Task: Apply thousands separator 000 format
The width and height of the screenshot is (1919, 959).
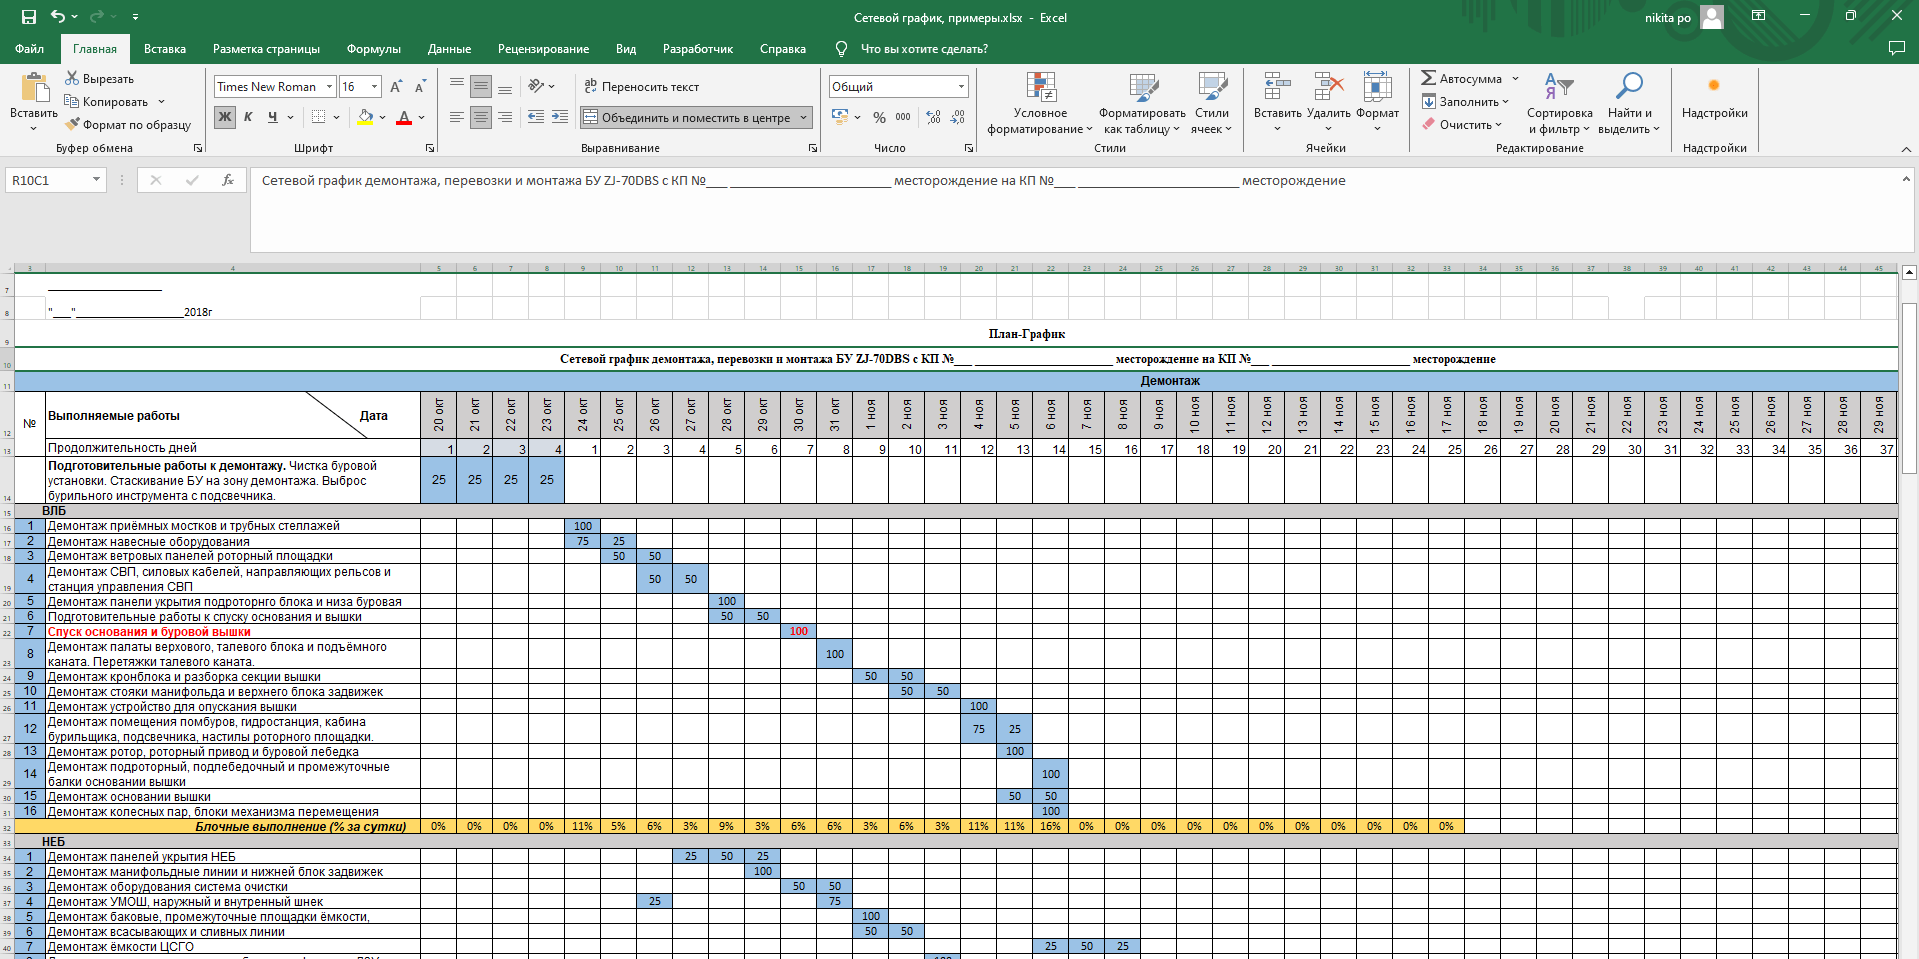Action: 903,117
